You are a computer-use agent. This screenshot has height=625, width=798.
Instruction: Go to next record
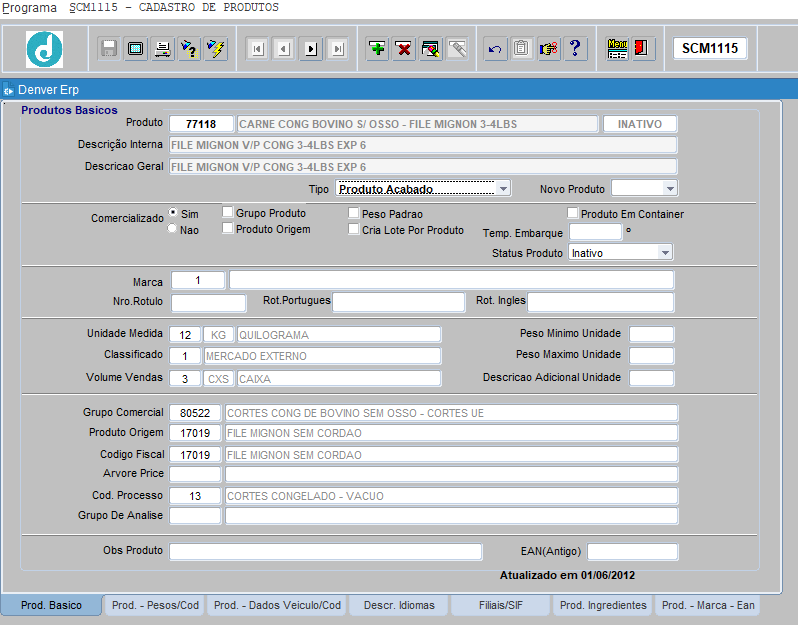tap(311, 49)
